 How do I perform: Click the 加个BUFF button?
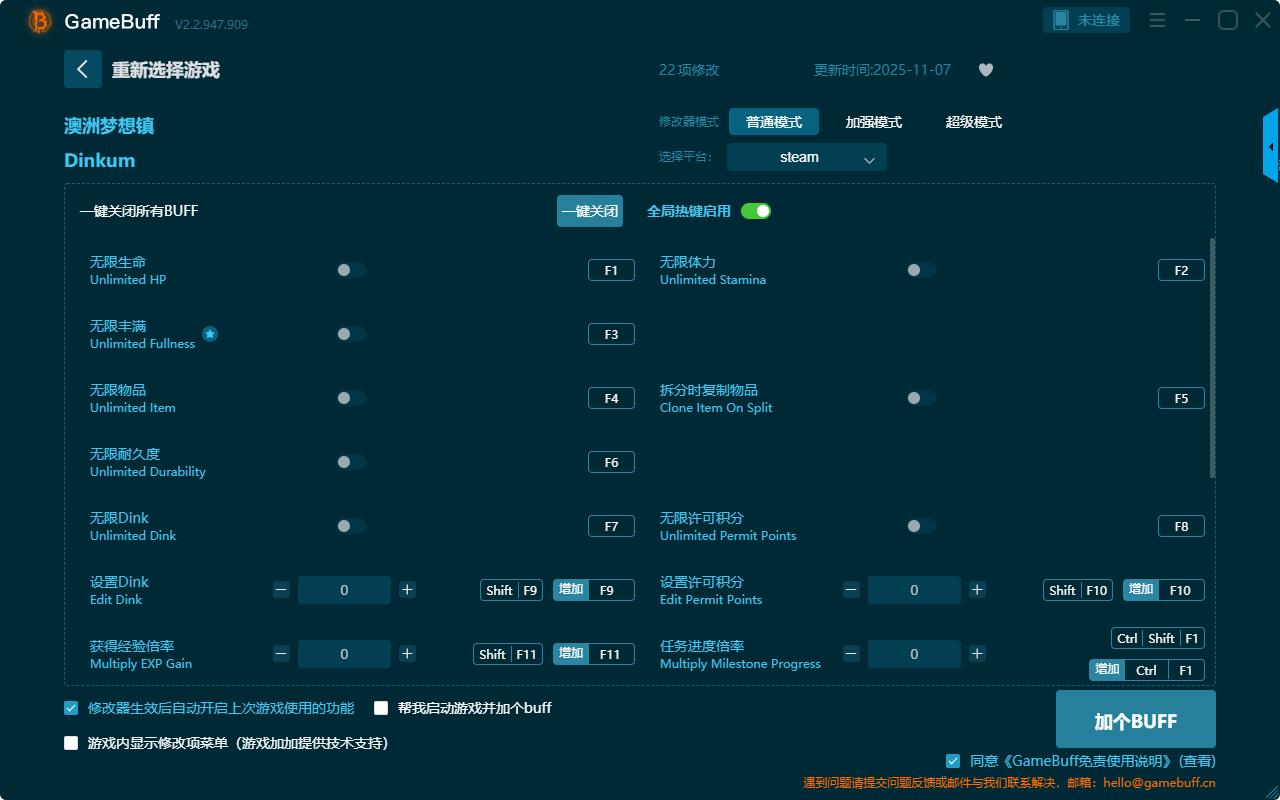1135,719
